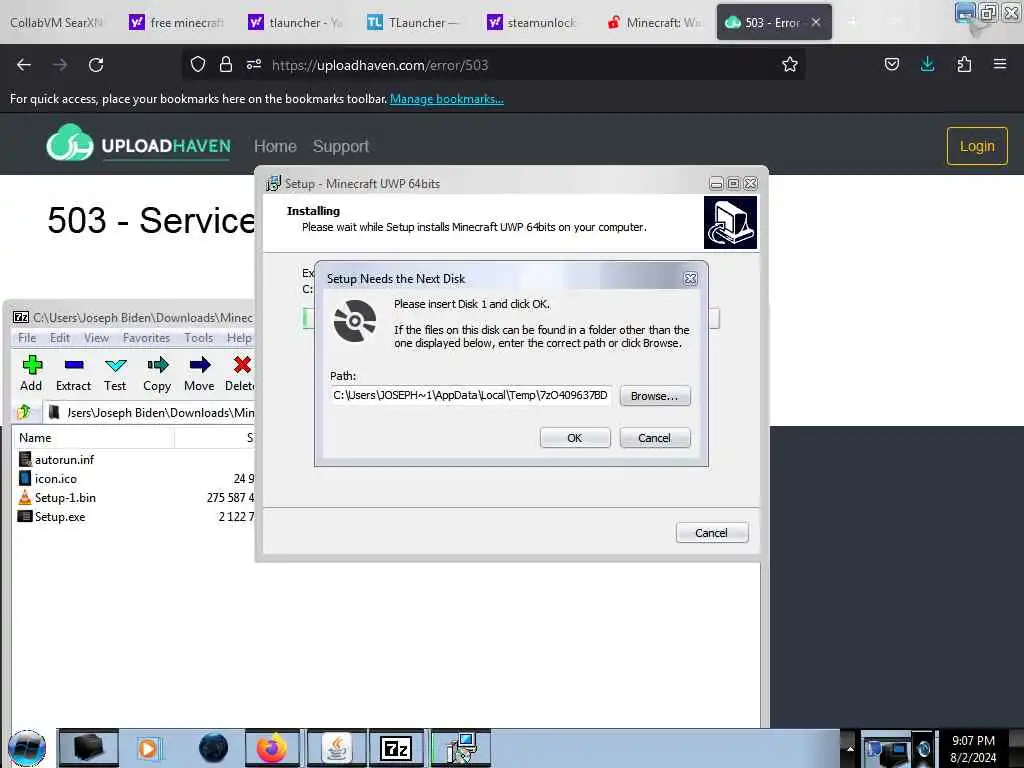Click Cancel in the Next Disk dialog
This screenshot has height=768, width=1024.
(x=654, y=438)
